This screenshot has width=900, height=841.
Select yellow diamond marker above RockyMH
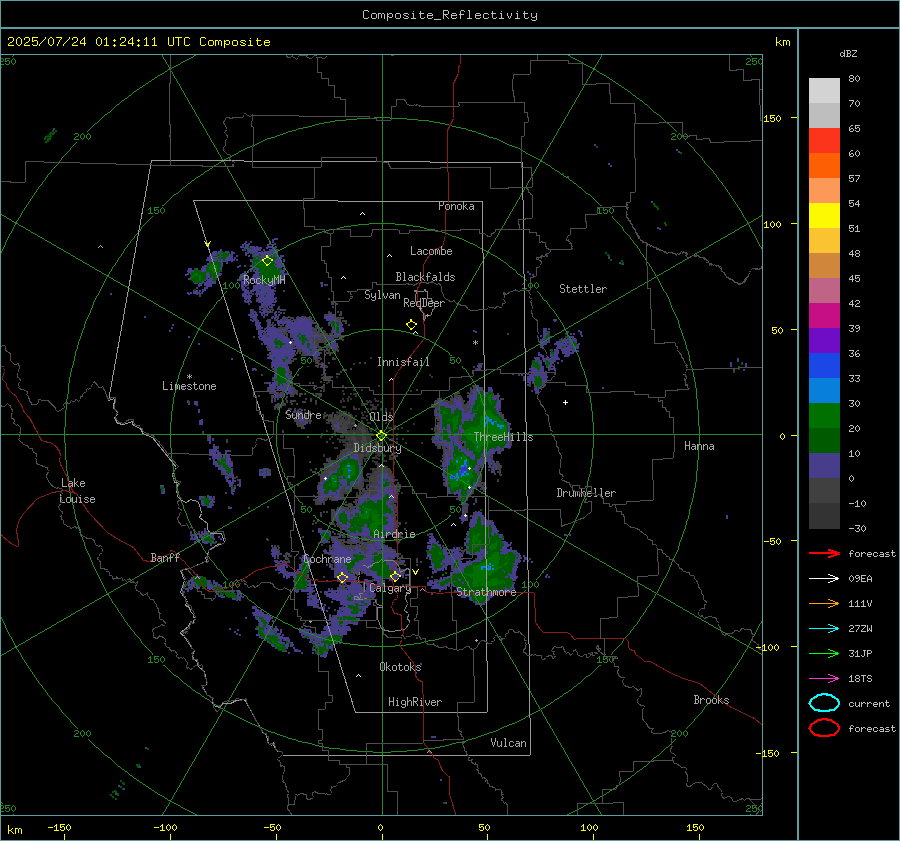267,261
